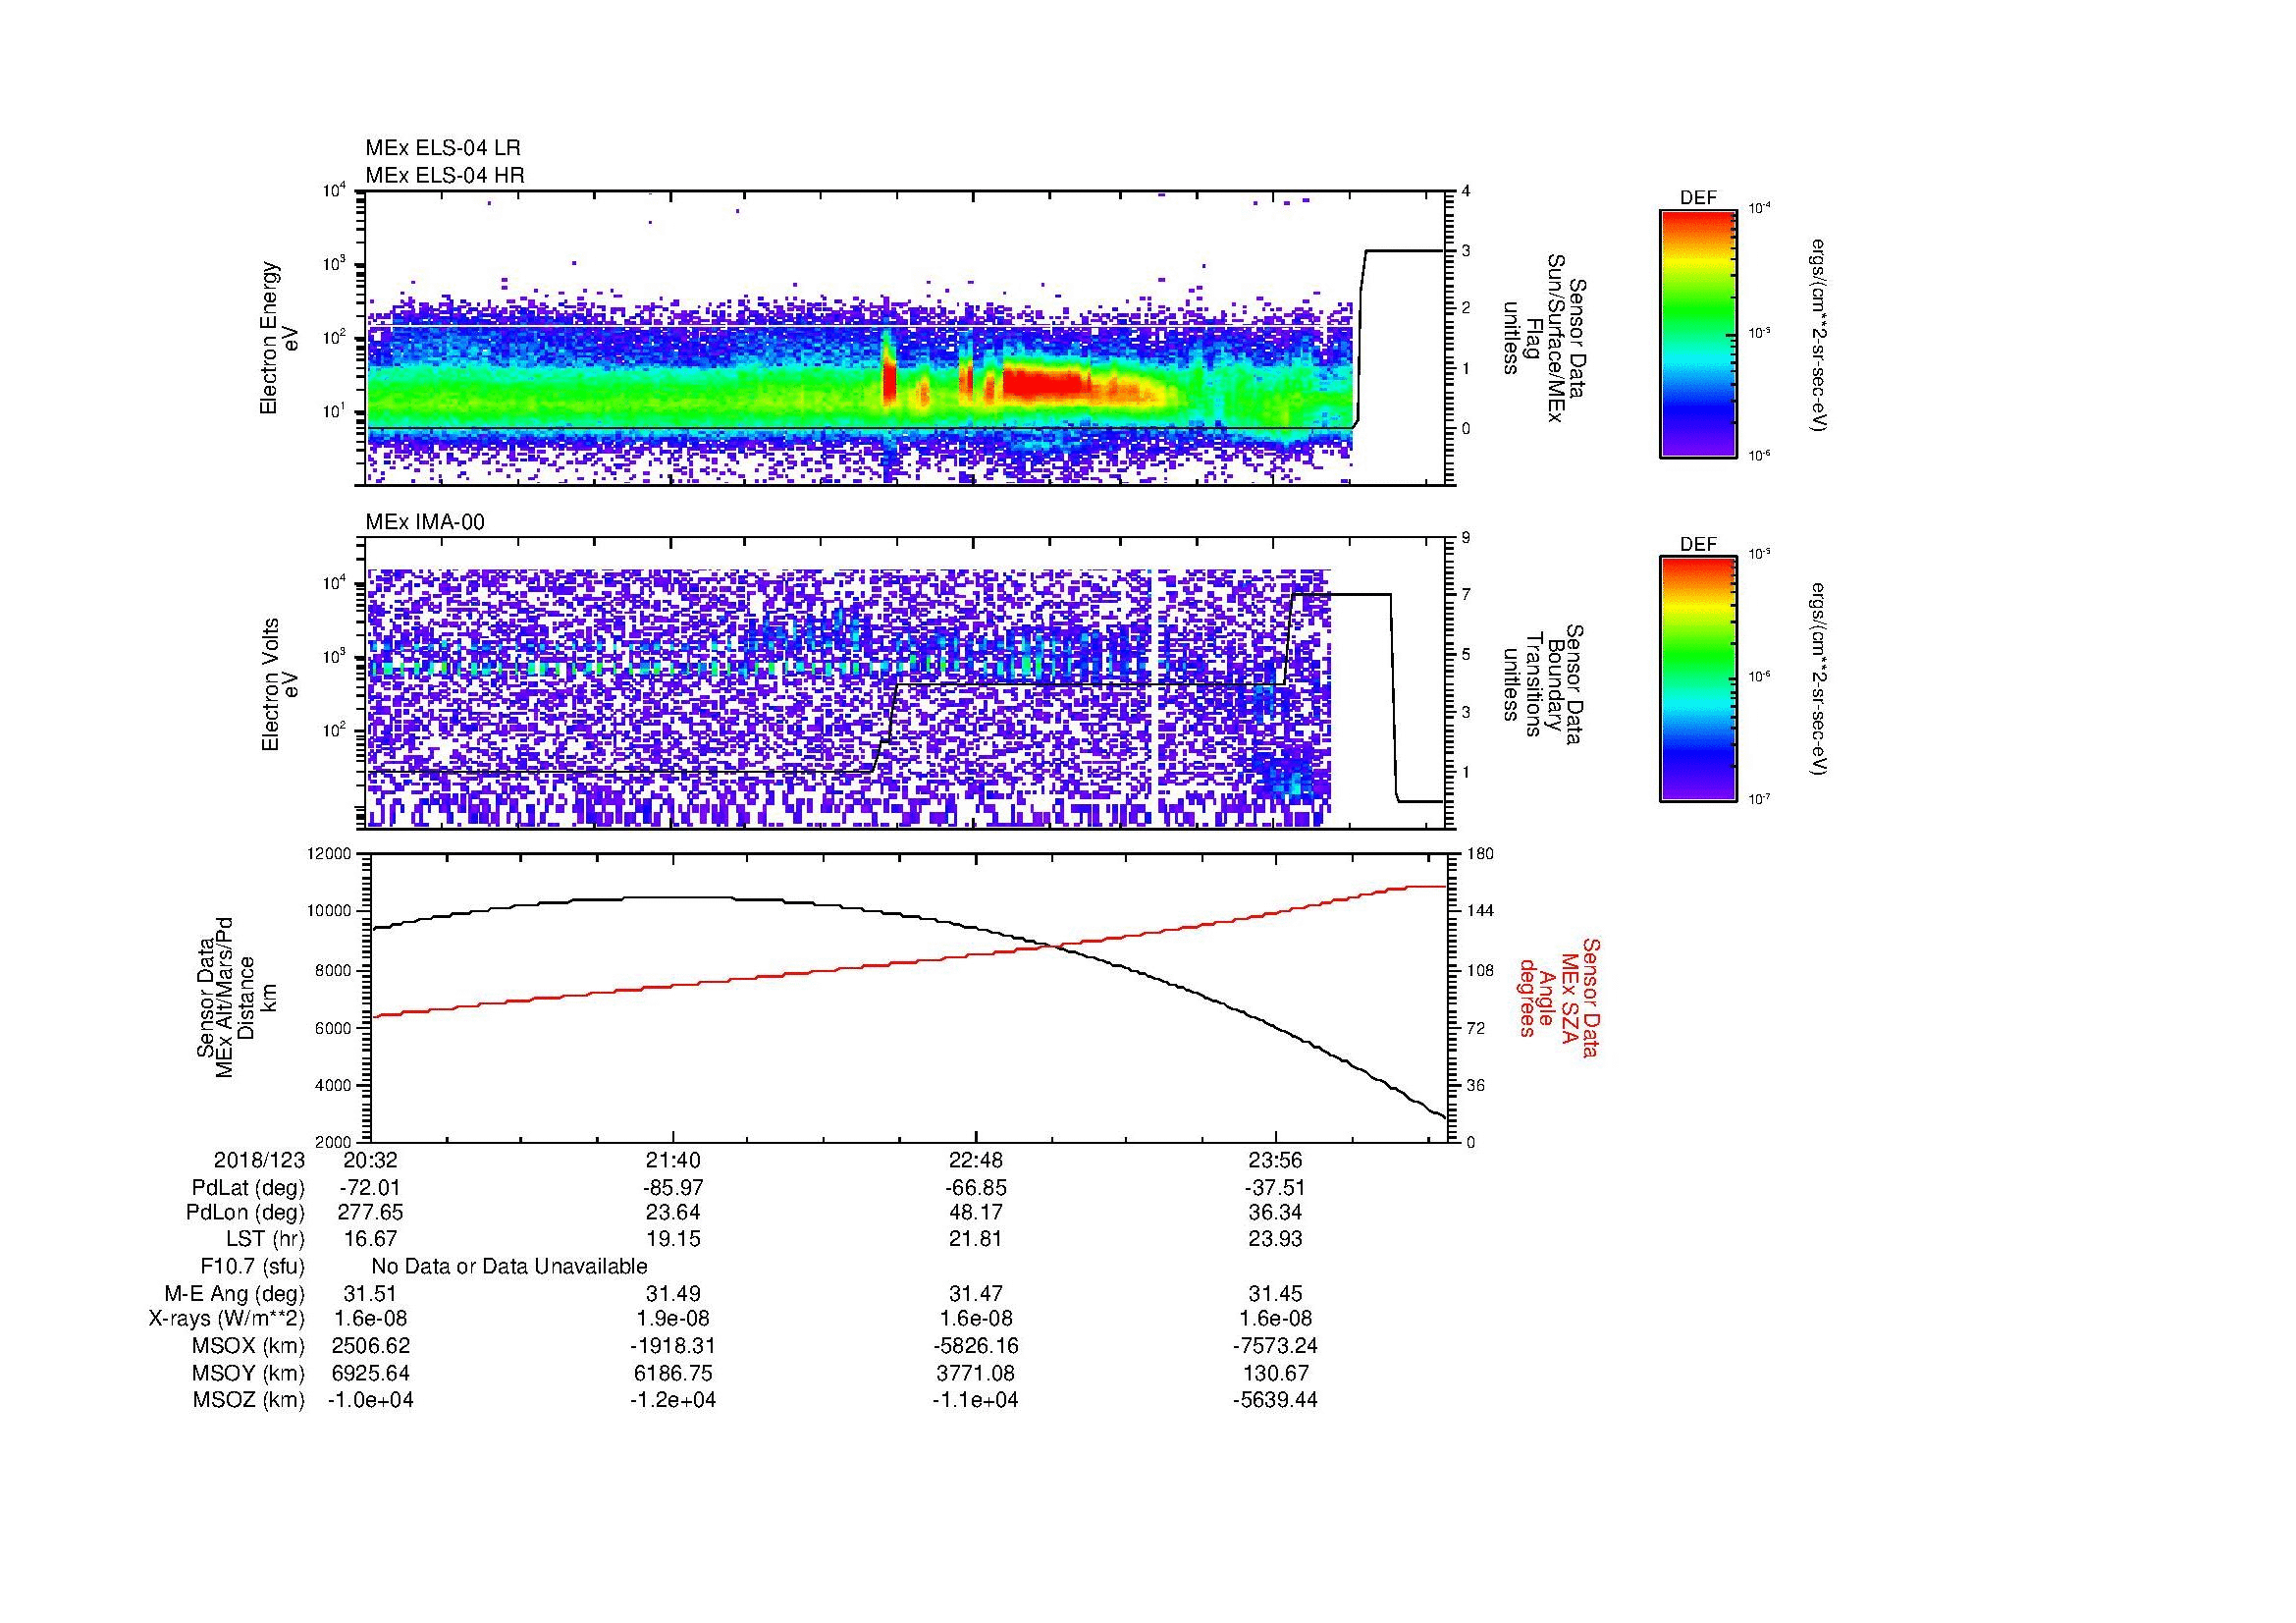Click the F10.7 (sfu) row label
Viewport: 2296px width, 1623px height.
252,1267
